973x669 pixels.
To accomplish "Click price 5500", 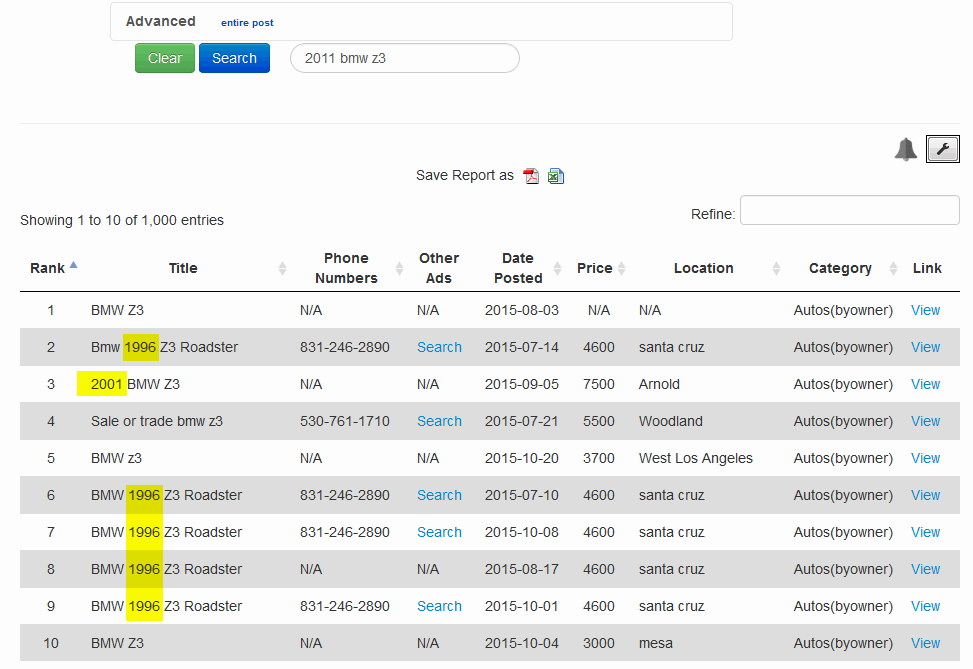I will (599, 421).
